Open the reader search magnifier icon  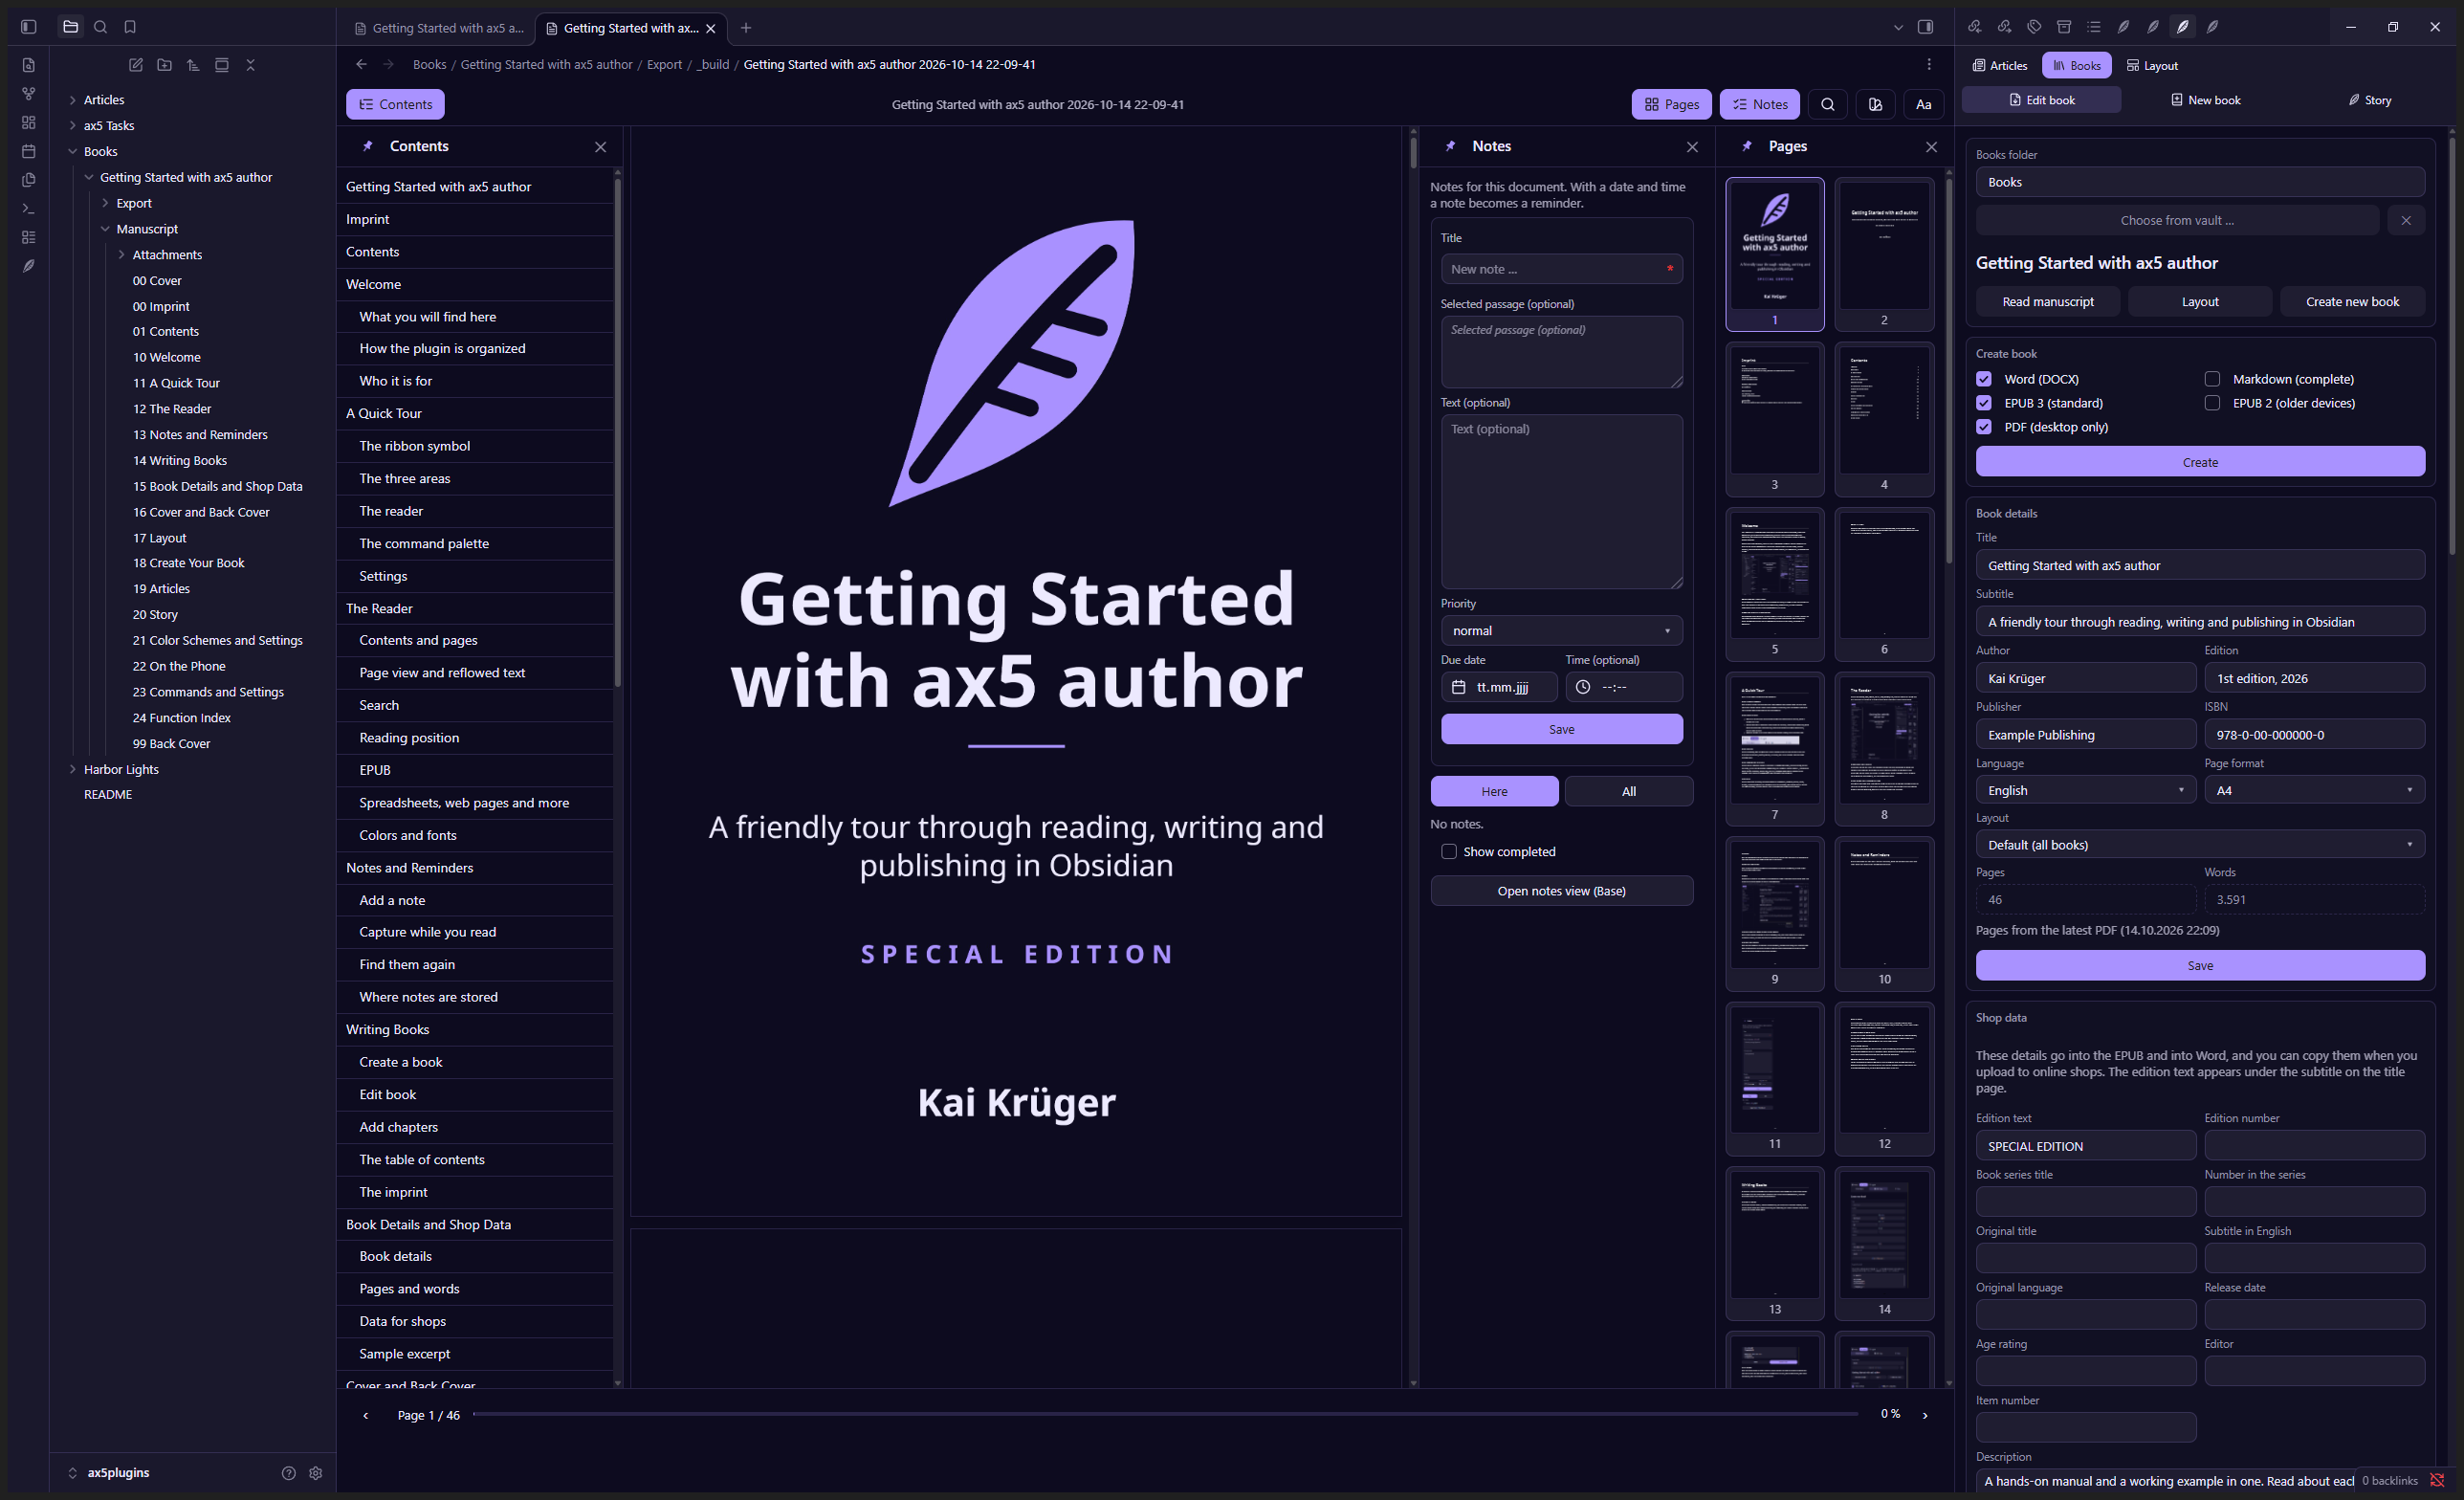(1828, 104)
